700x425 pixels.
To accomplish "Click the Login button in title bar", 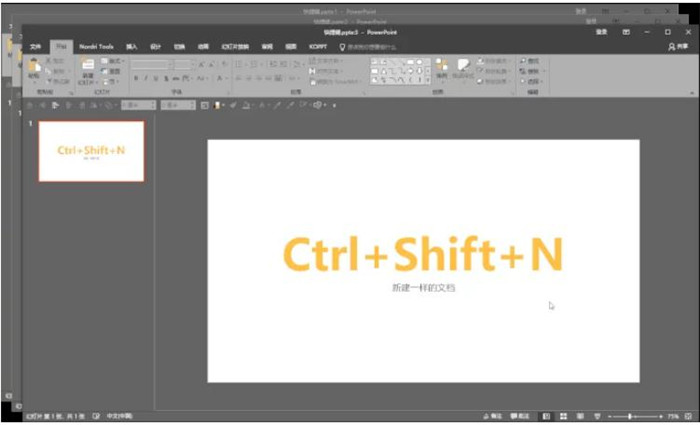I will click(x=601, y=32).
